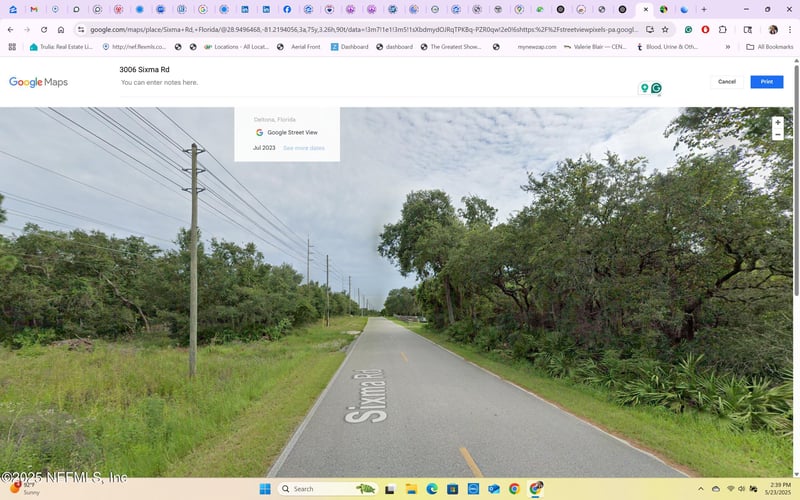Open a new browser tab
This screenshot has height=500, width=800.
[704, 9]
